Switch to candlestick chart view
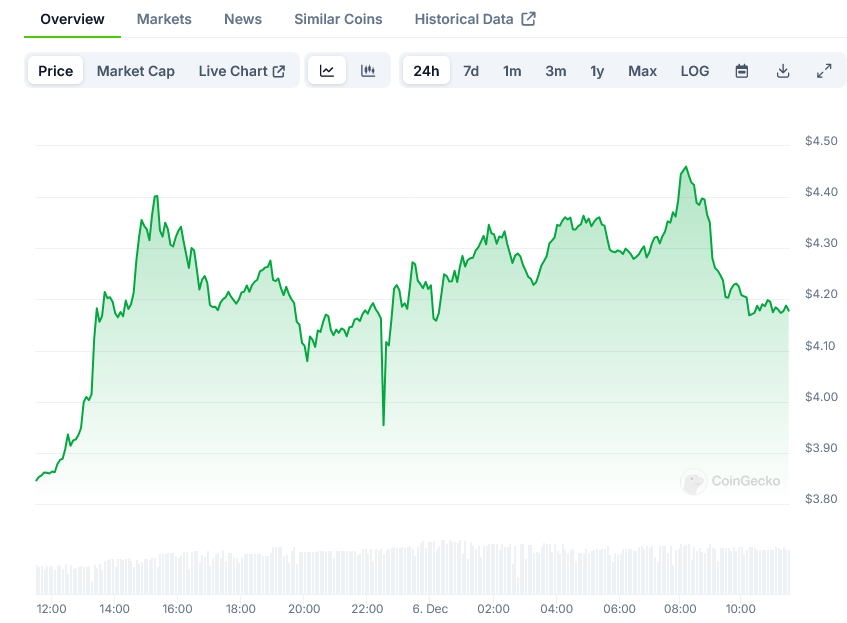The height and width of the screenshot is (623, 847). pos(368,71)
